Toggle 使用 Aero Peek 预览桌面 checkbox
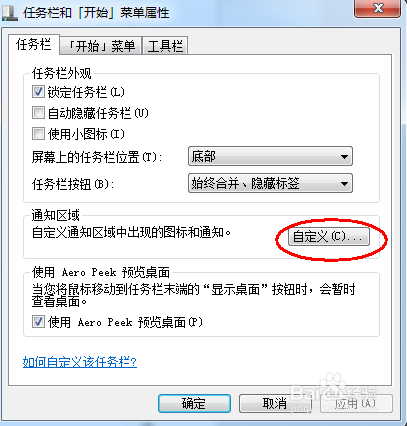407x426 pixels. [x=38, y=322]
